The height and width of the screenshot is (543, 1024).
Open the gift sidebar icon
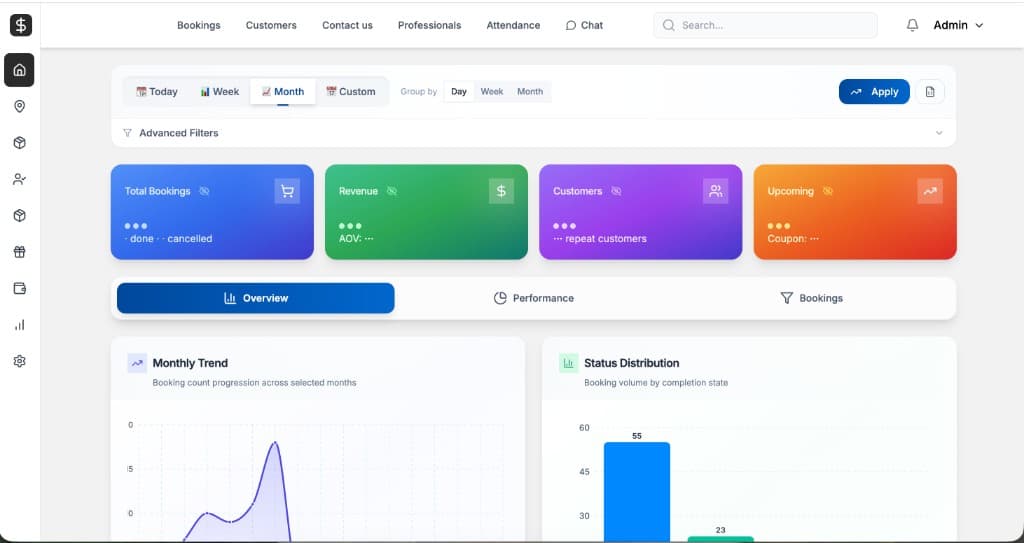coord(20,252)
